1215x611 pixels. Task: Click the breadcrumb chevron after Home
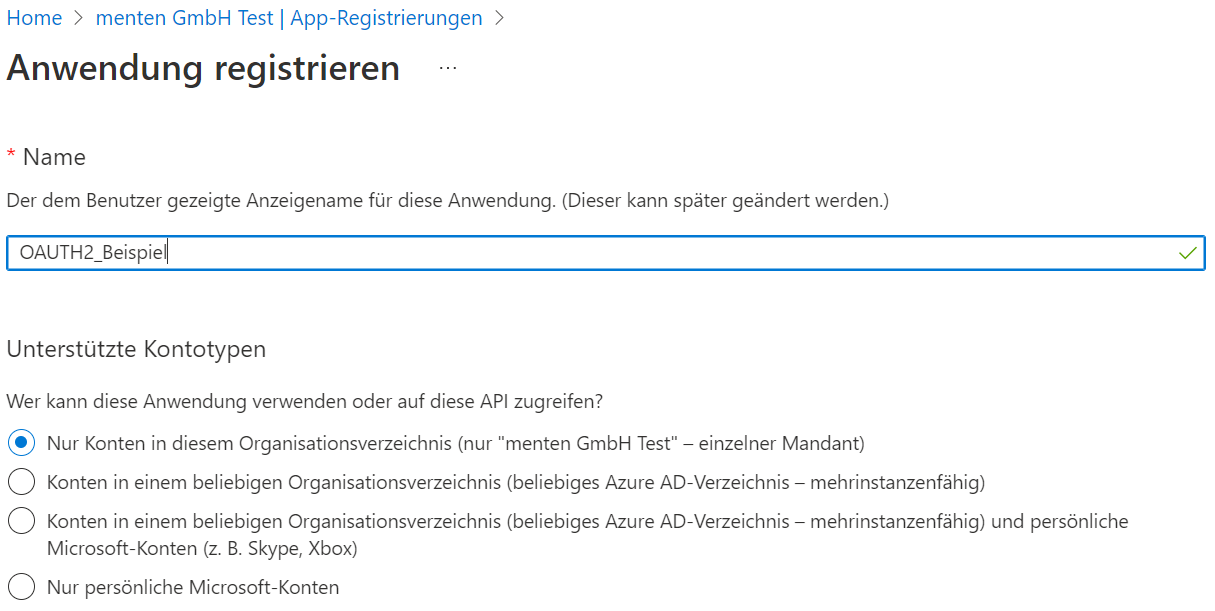tap(79, 19)
